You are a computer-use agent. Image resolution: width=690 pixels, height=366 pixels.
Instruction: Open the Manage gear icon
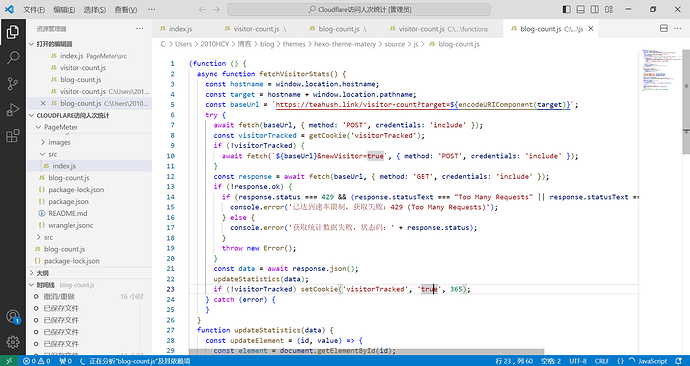(13, 342)
